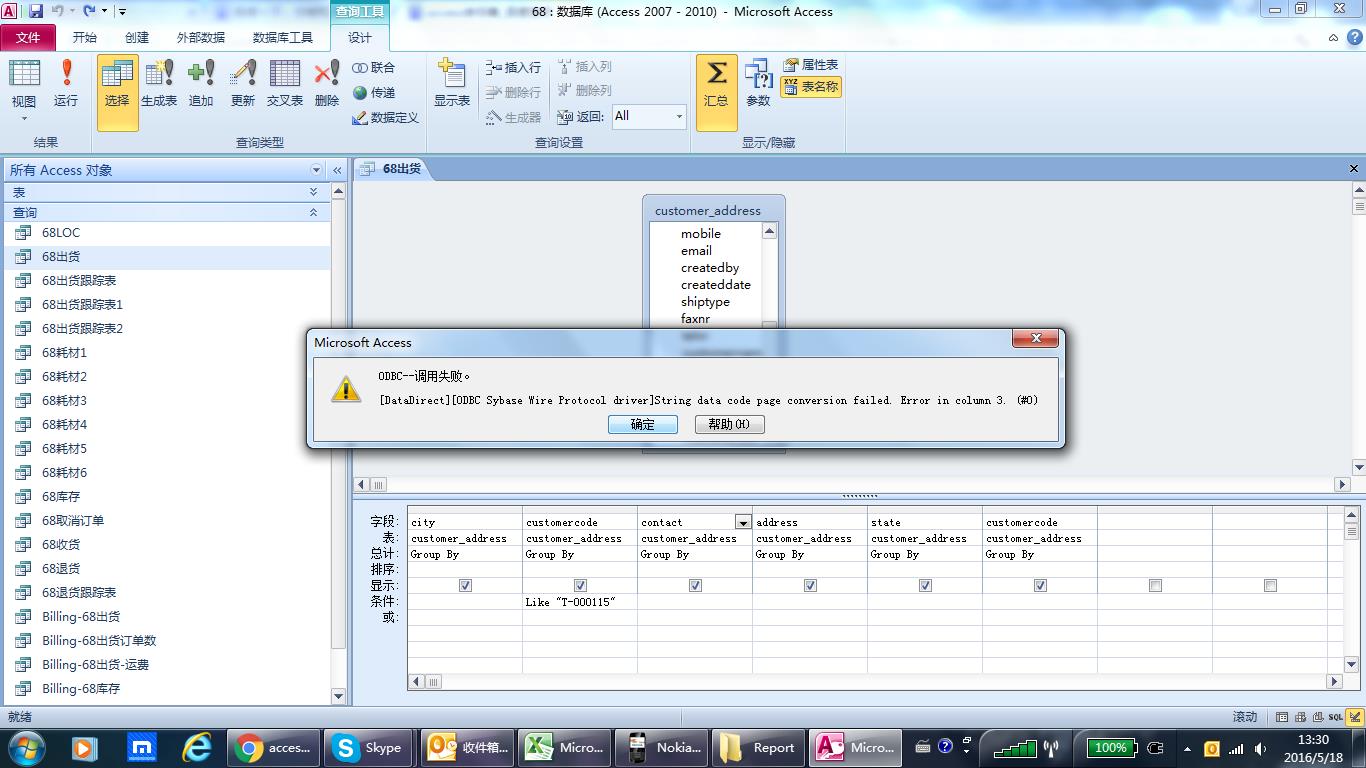Switch to the Home ribbon tab
1366x768 pixels.
point(85,37)
